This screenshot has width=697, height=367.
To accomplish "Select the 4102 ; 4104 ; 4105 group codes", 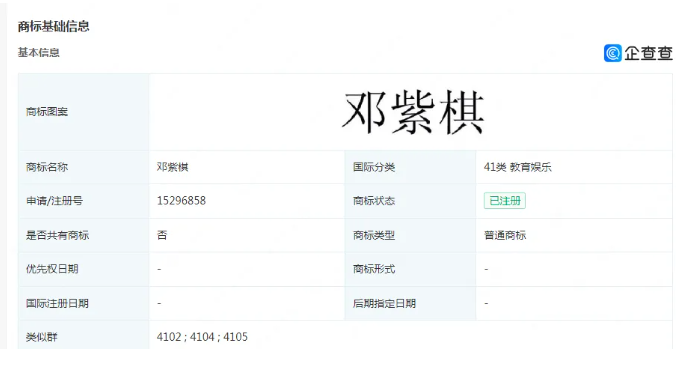I will coord(202,337).
